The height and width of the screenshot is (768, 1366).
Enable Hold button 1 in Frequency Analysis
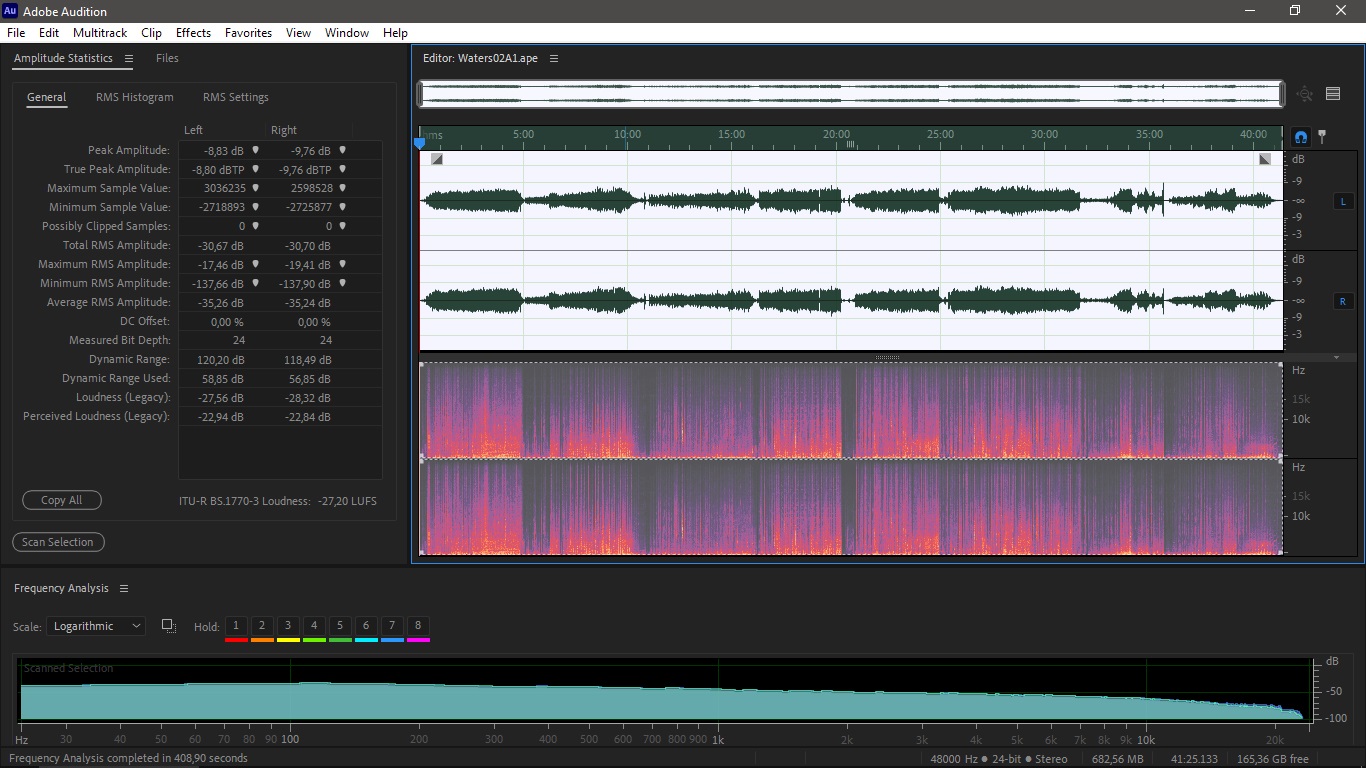pyautogui.click(x=236, y=626)
